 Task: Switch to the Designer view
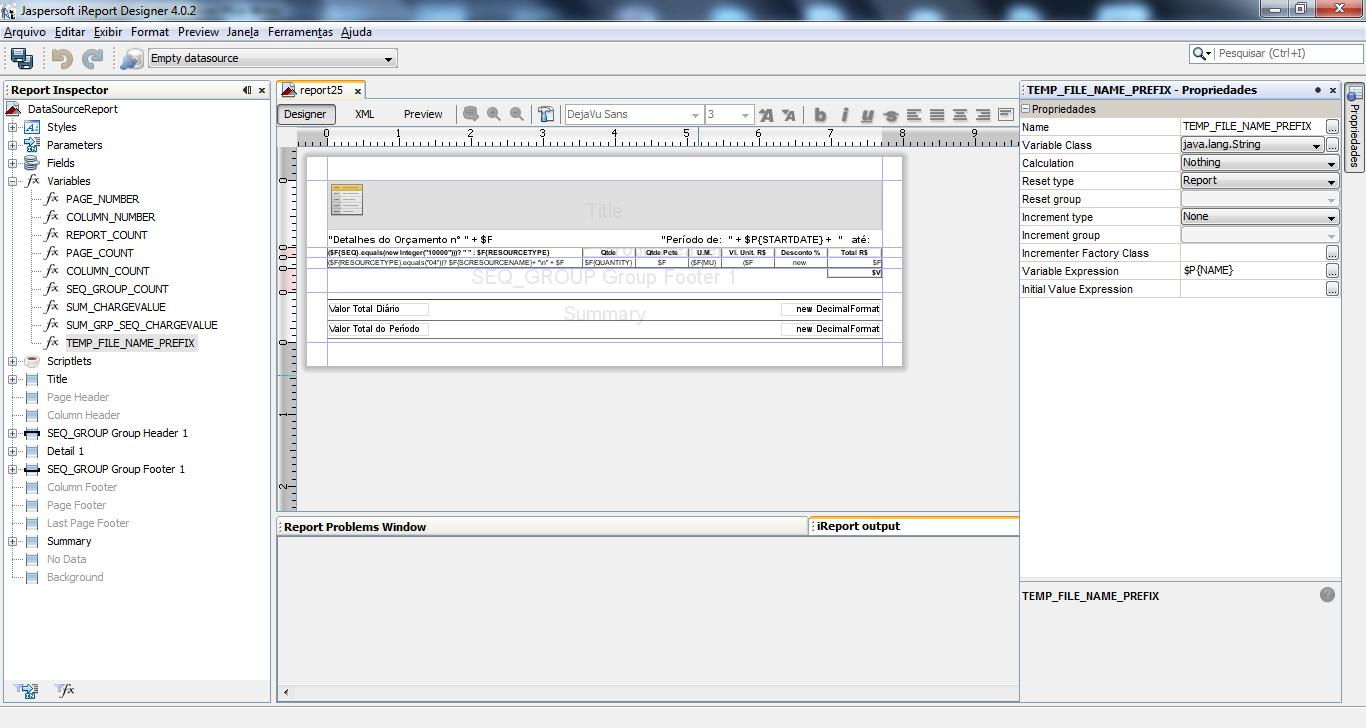[305, 114]
